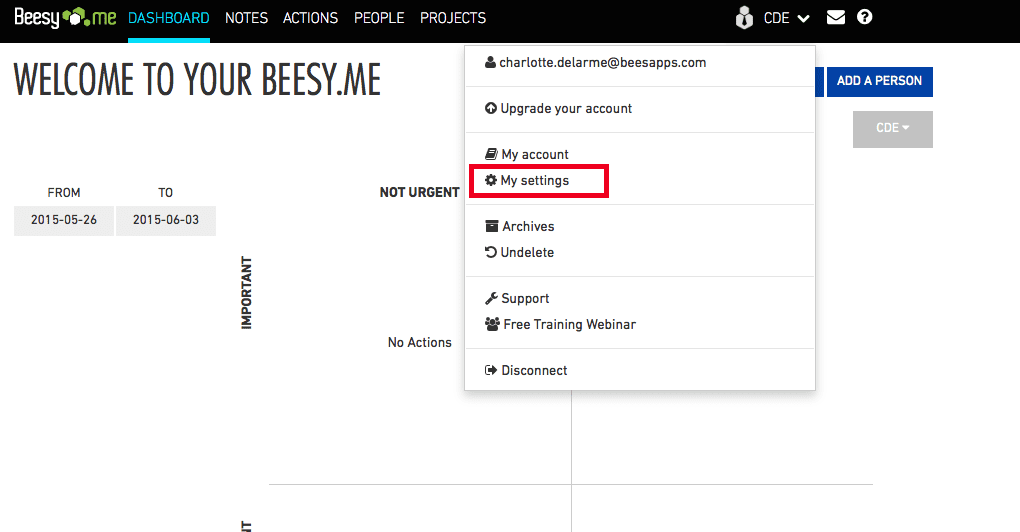Go to the Actions tab
This screenshot has width=1020, height=532.
click(310, 18)
